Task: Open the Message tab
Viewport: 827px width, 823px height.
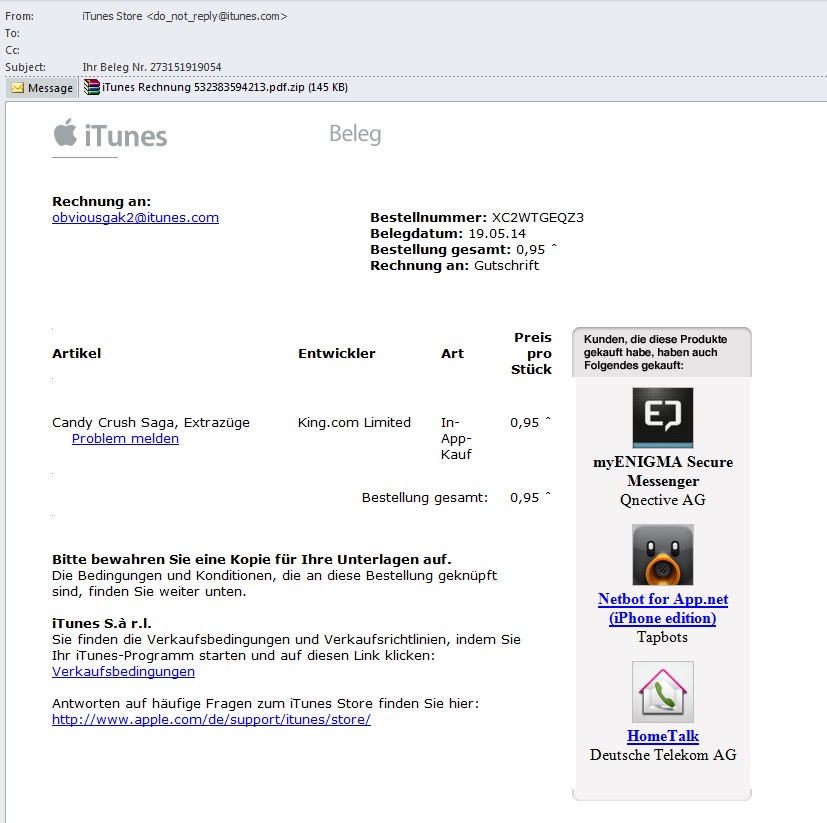Action: [x=42, y=88]
